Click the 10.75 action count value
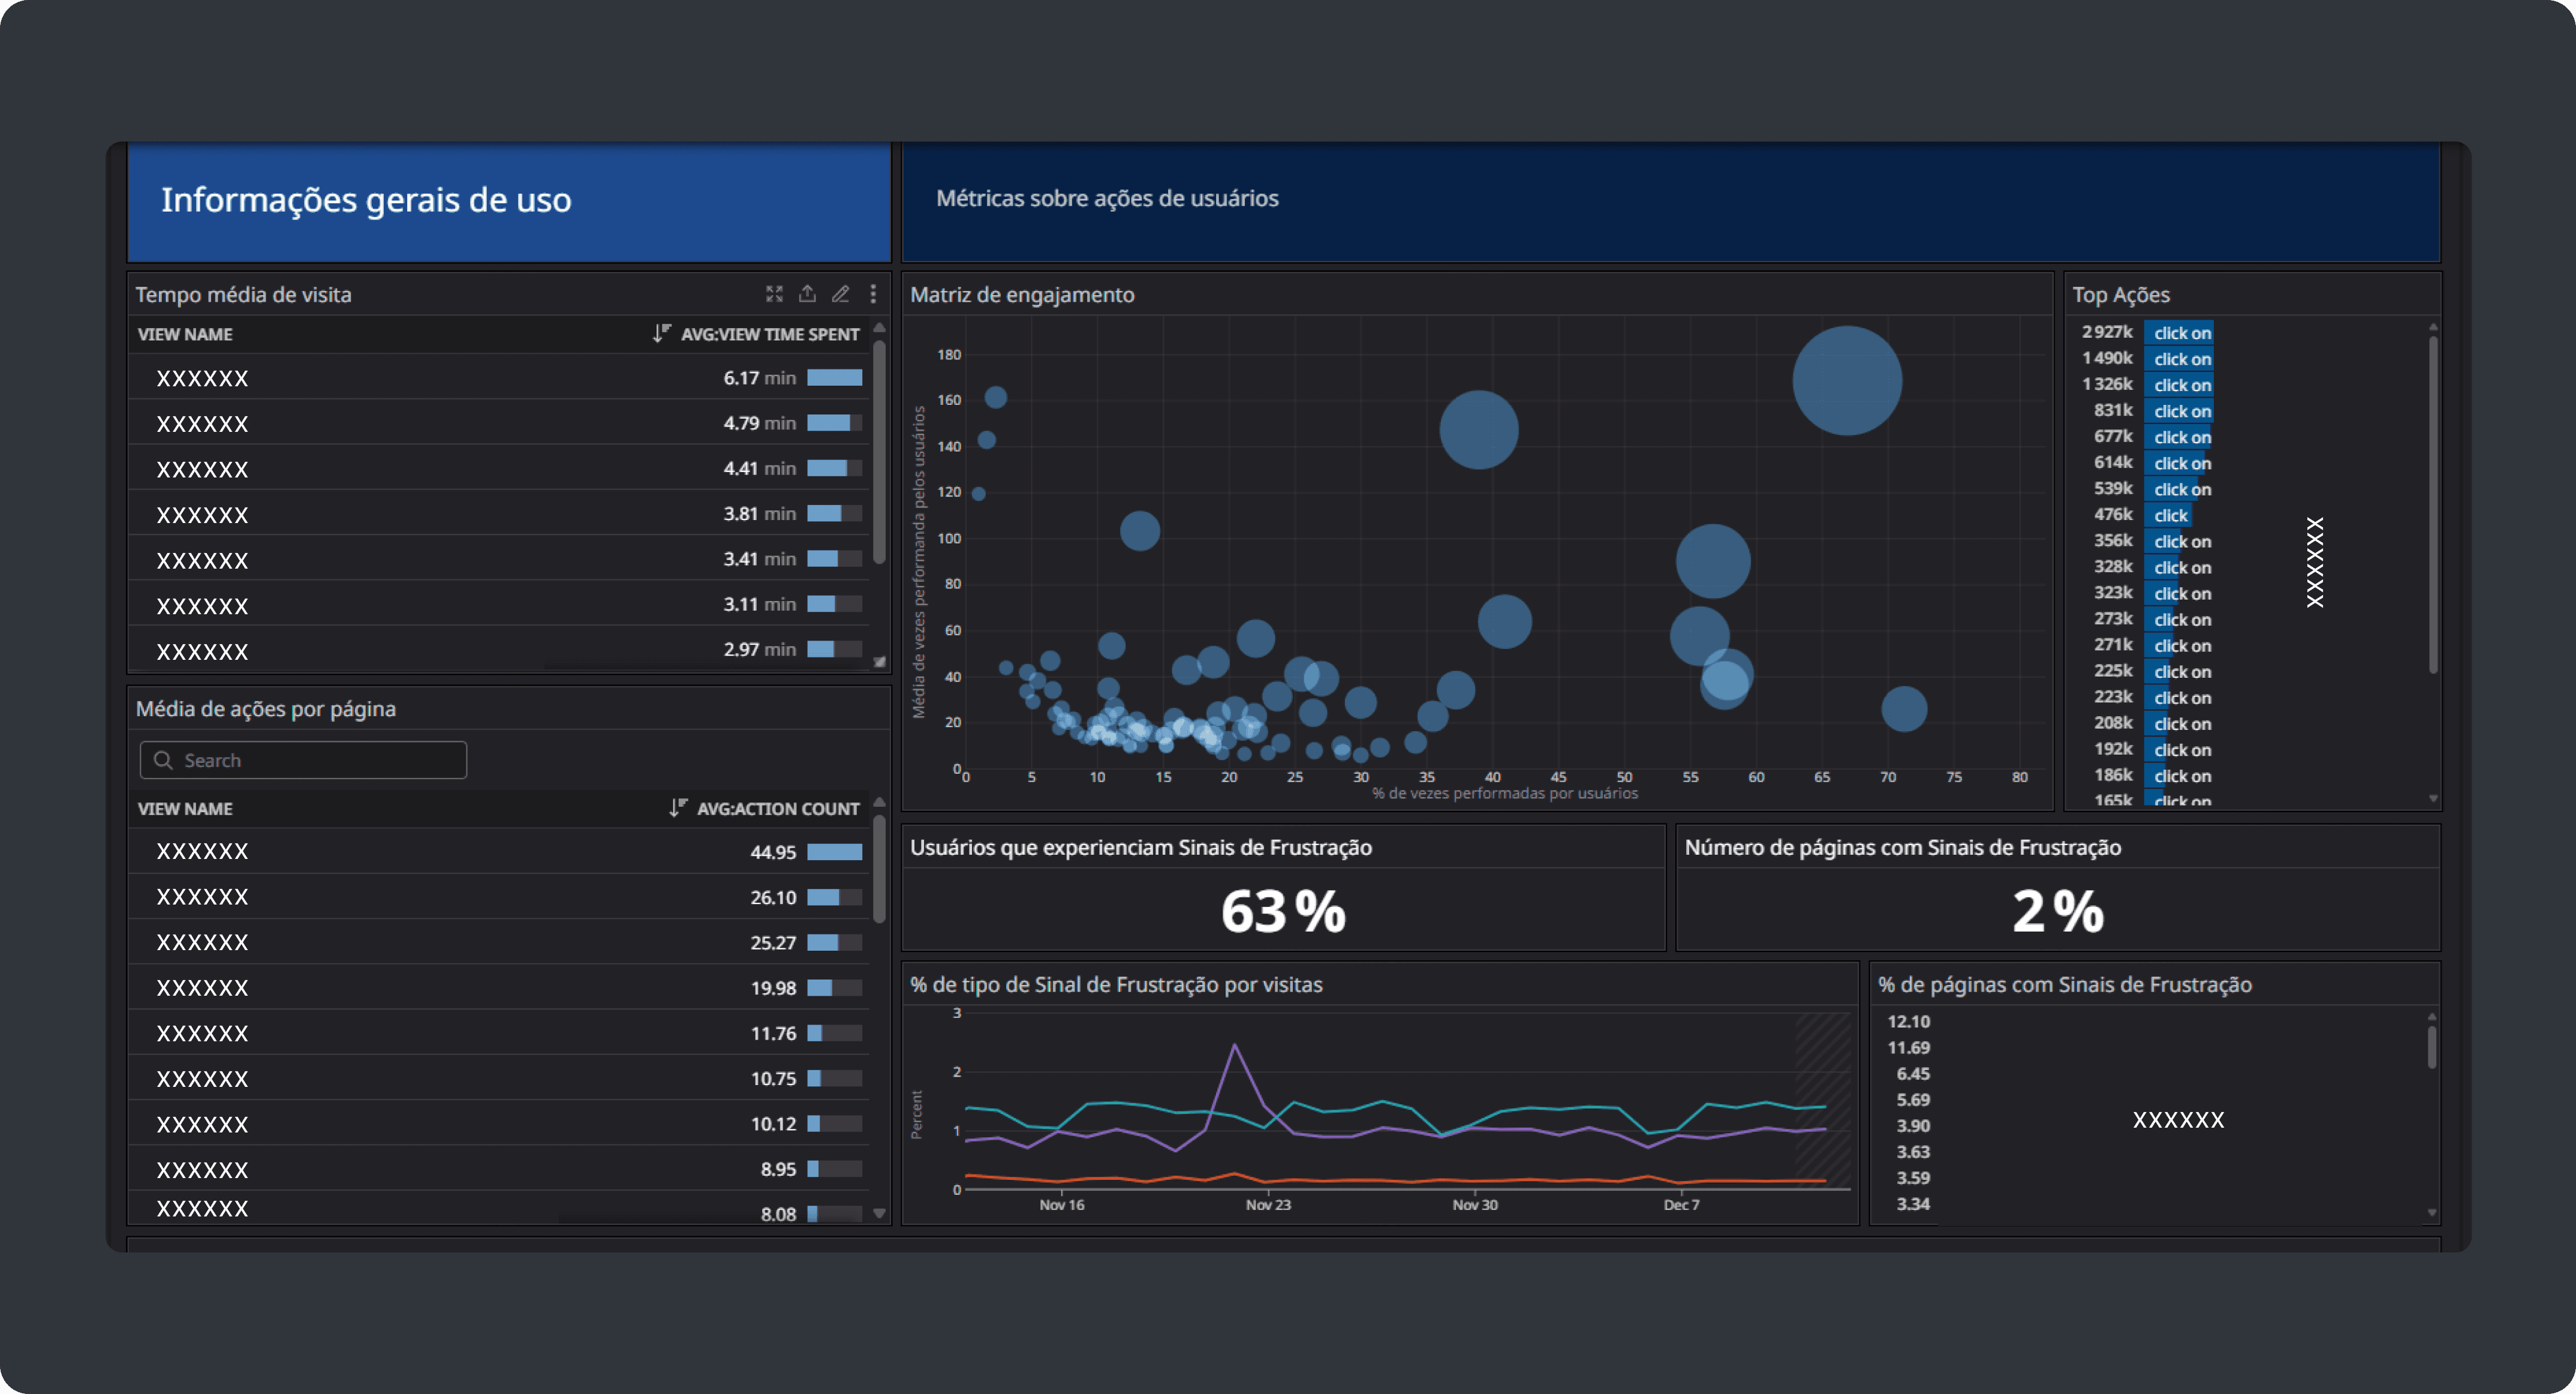 tap(773, 1078)
